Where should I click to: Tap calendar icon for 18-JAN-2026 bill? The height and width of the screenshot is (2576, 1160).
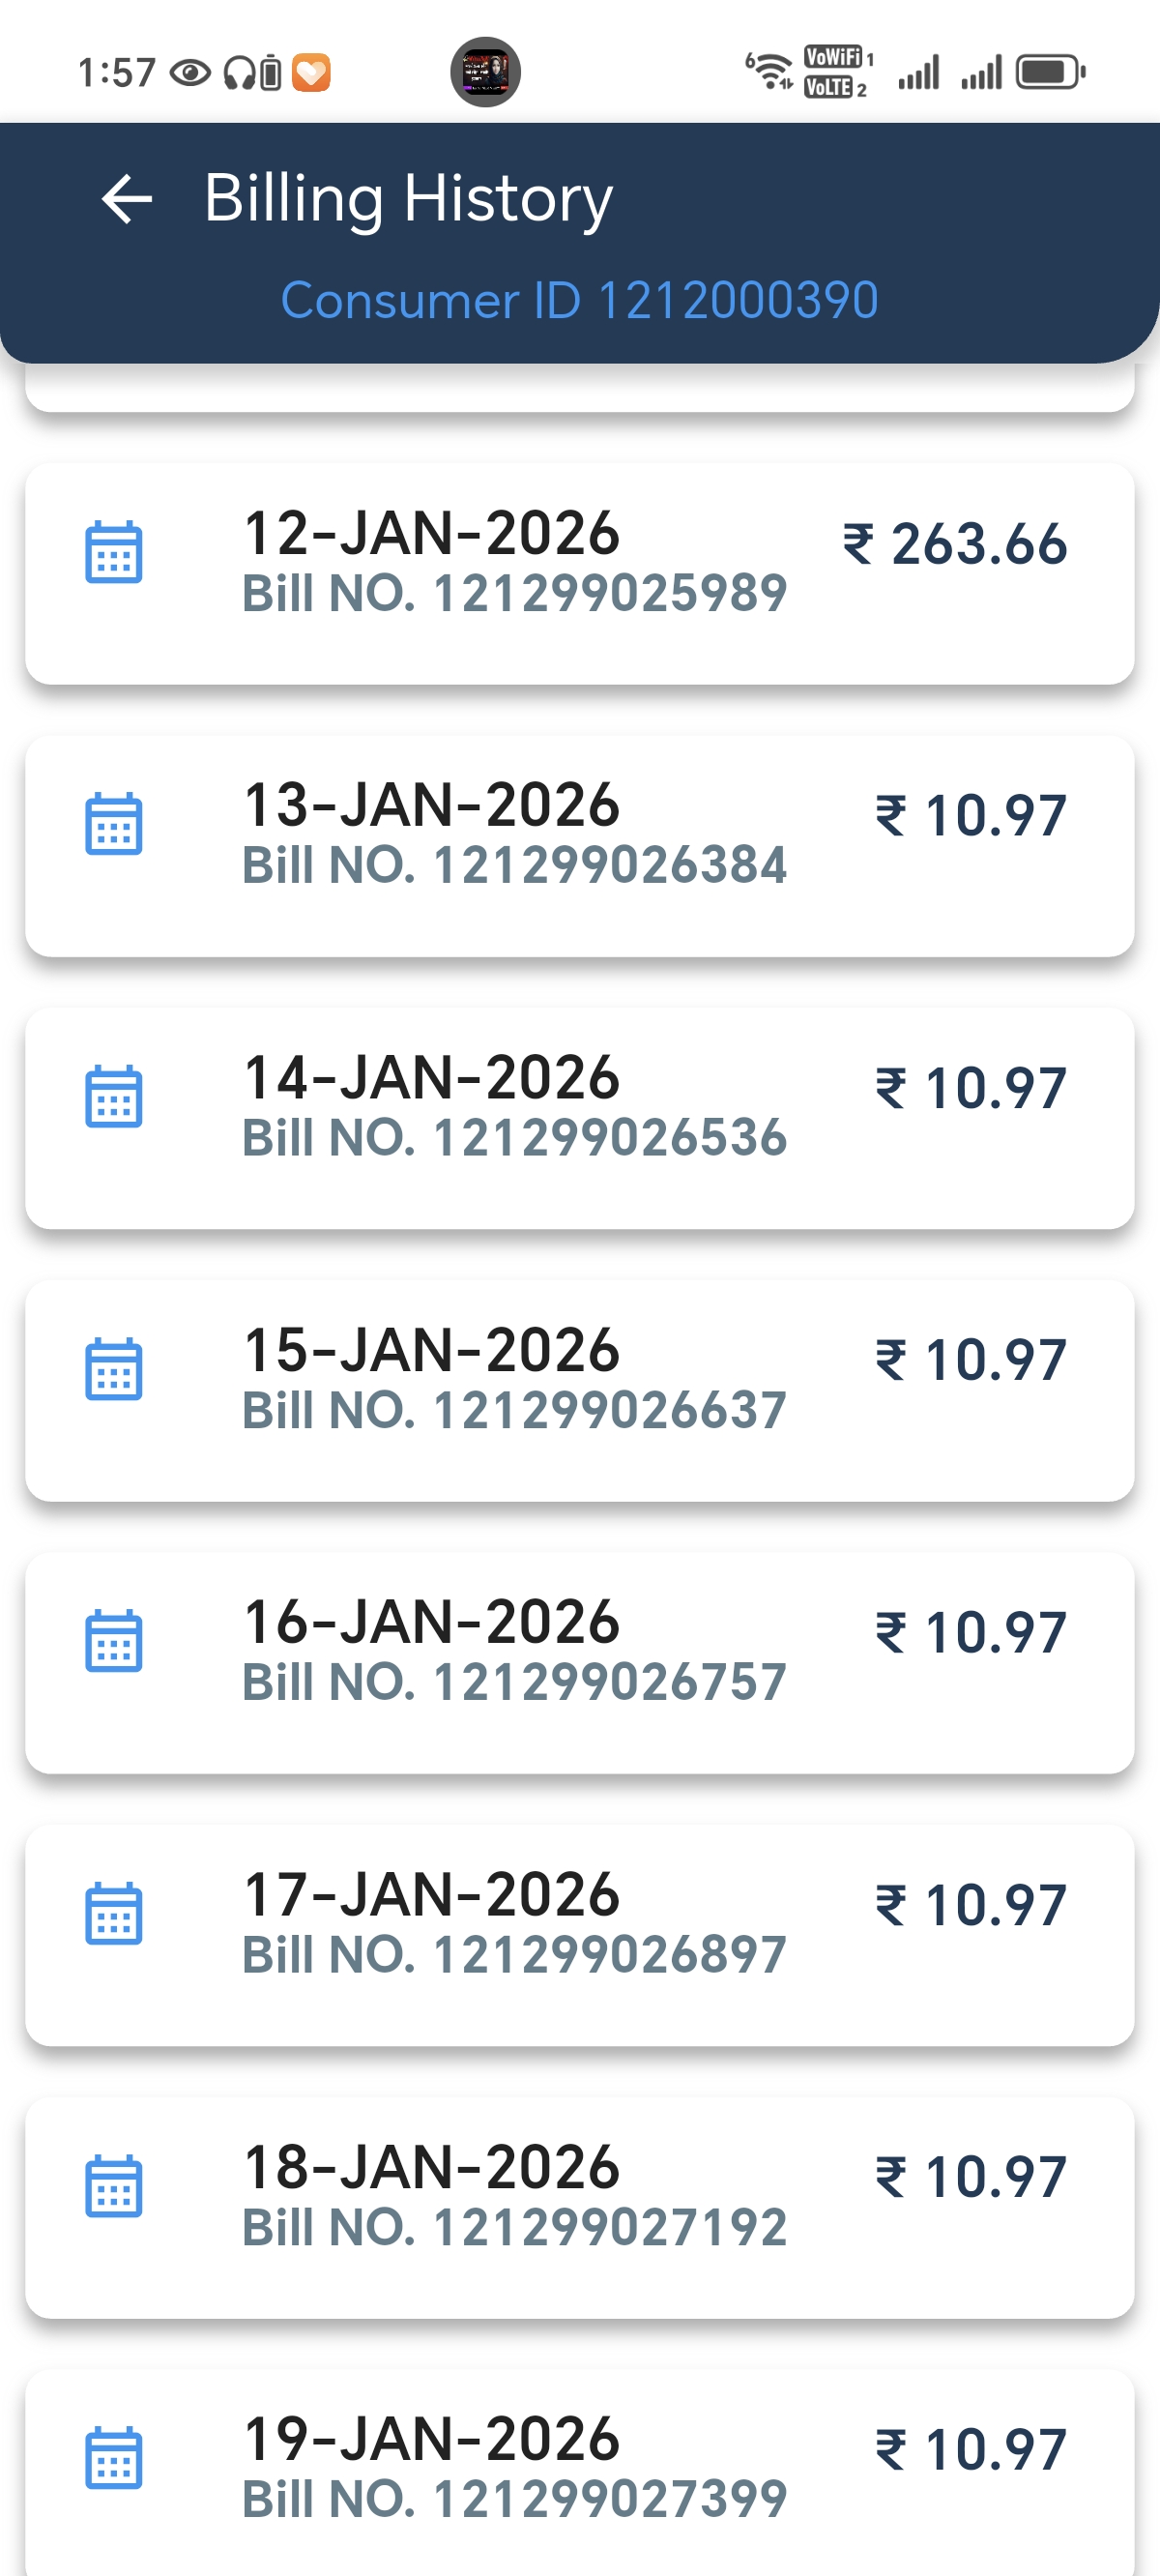[114, 2186]
